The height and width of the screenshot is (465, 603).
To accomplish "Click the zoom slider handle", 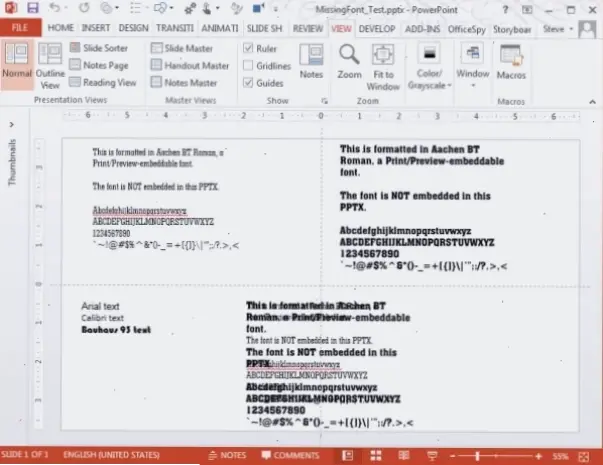I will point(477,456).
